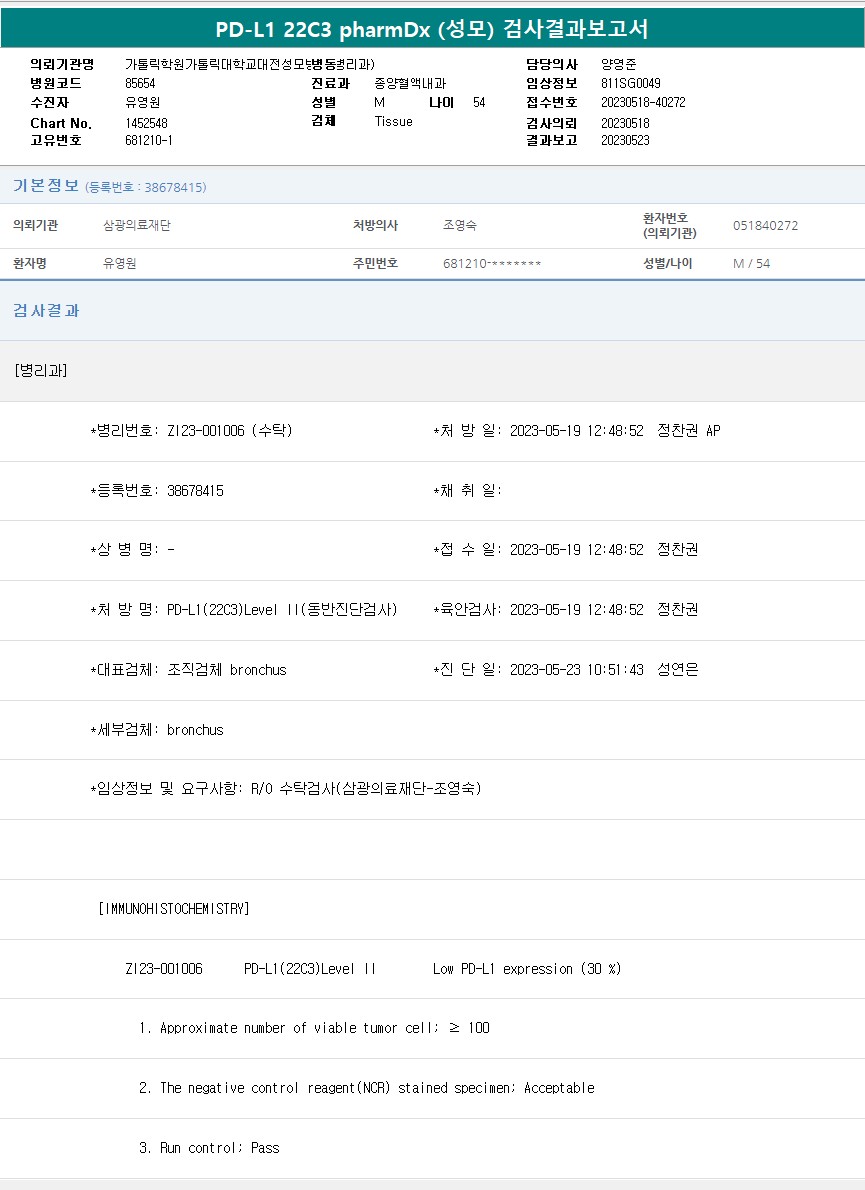Click the Run control; Pass line
Screen dimensions: 865x1190
click(209, 1148)
